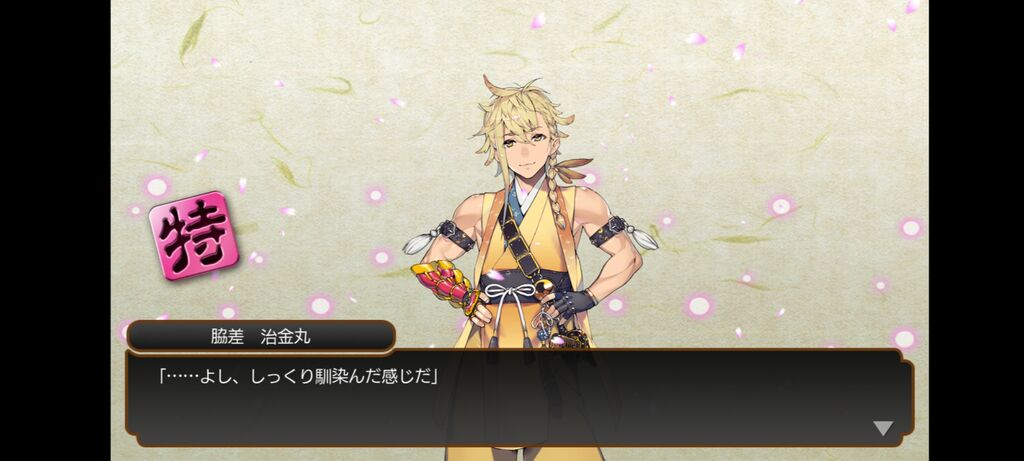Click the dark obi sash belt
This screenshot has width=1024, height=461.
tap(522, 282)
